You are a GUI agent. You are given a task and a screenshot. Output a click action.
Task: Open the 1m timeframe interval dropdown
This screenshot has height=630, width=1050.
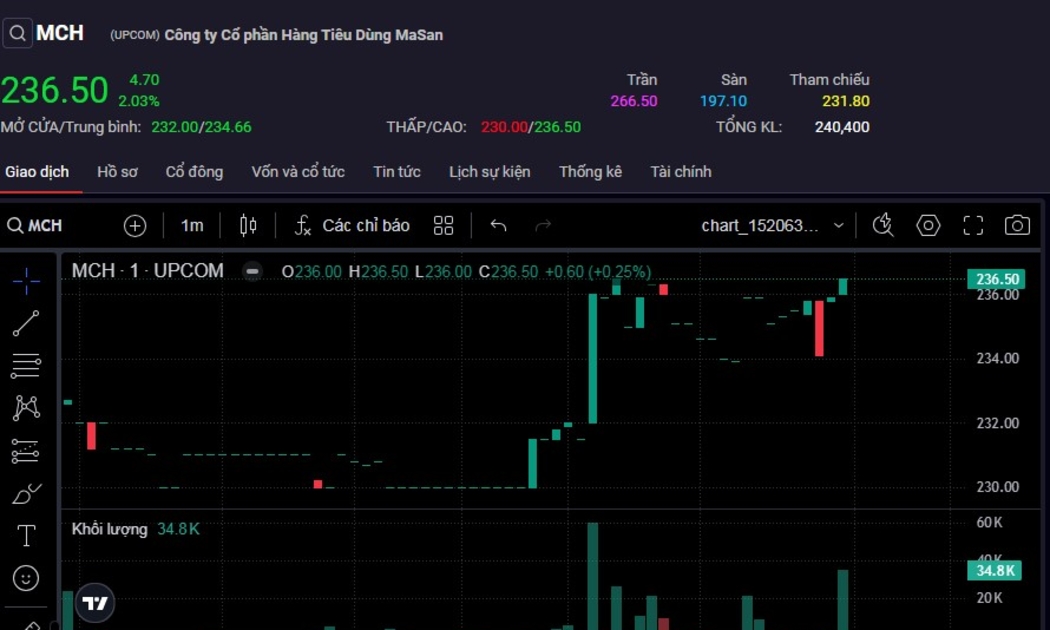pyautogui.click(x=192, y=226)
